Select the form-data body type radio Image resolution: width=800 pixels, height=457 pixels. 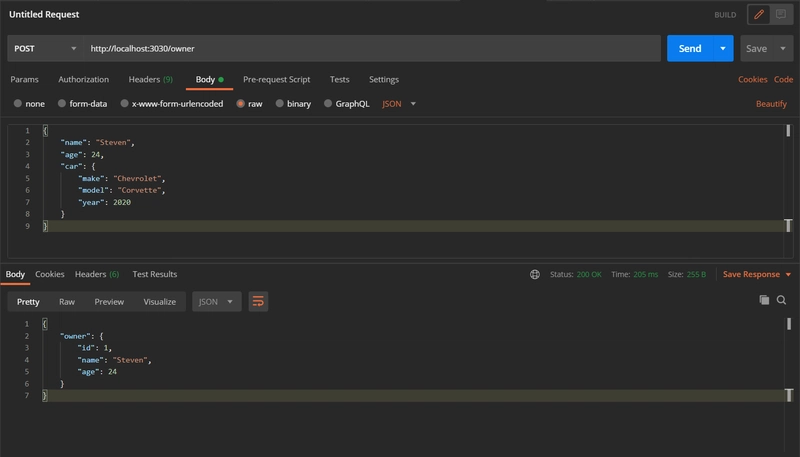[62, 104]
